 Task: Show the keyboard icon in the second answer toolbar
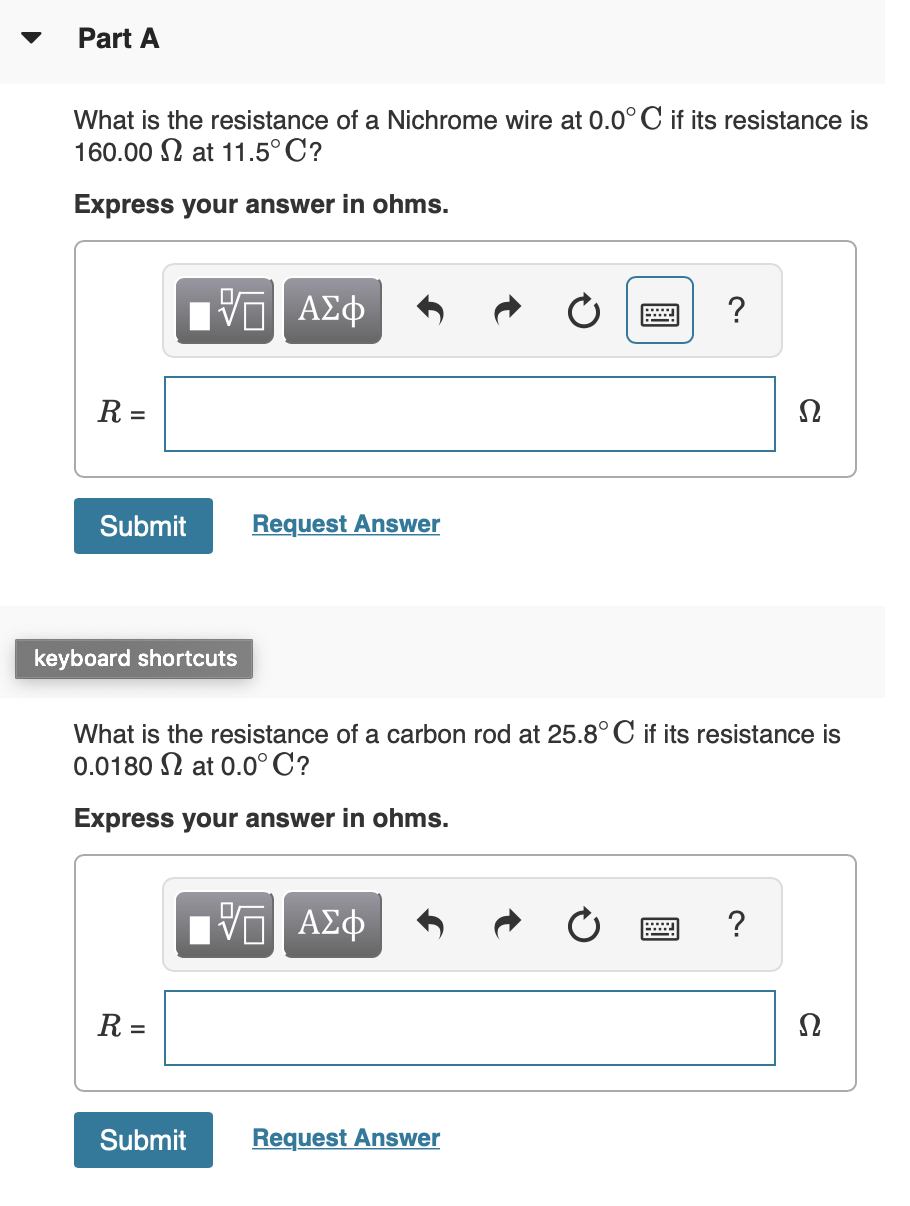tap(659, 924)
